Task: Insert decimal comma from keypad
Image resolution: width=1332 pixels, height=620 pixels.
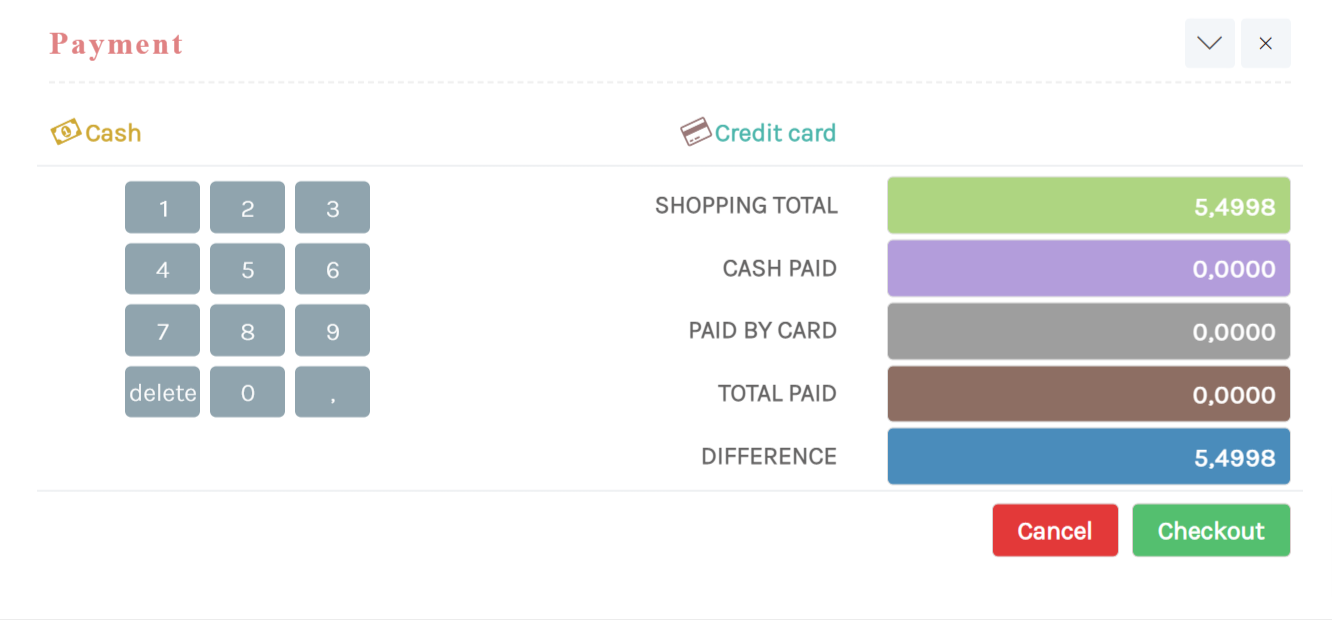Action: coord(332,392)
